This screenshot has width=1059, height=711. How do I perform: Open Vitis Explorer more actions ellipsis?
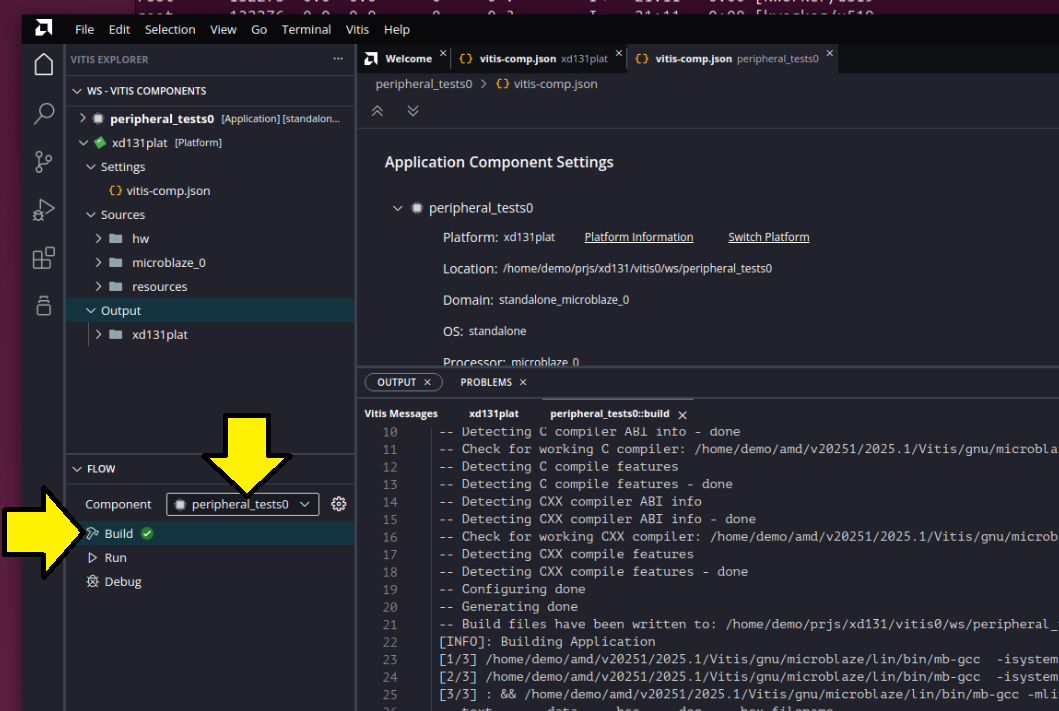338,59
